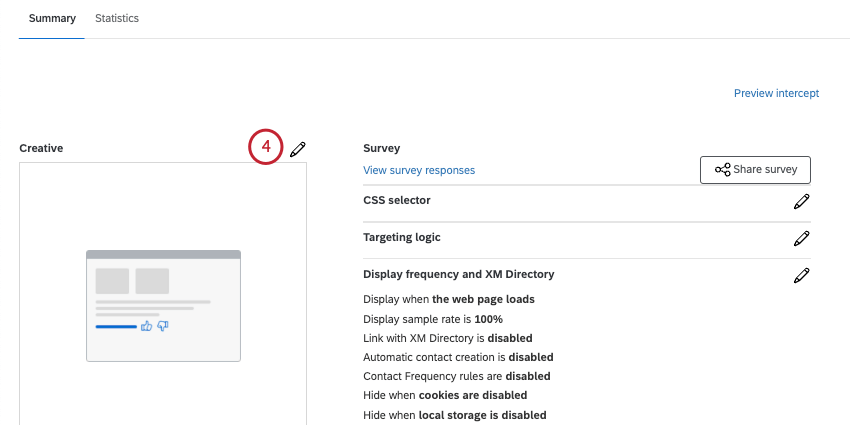Image resolution: width=850 pixels, height=425 pixels.
Task: Click the red step 4 marker
Action: [266, 147]
